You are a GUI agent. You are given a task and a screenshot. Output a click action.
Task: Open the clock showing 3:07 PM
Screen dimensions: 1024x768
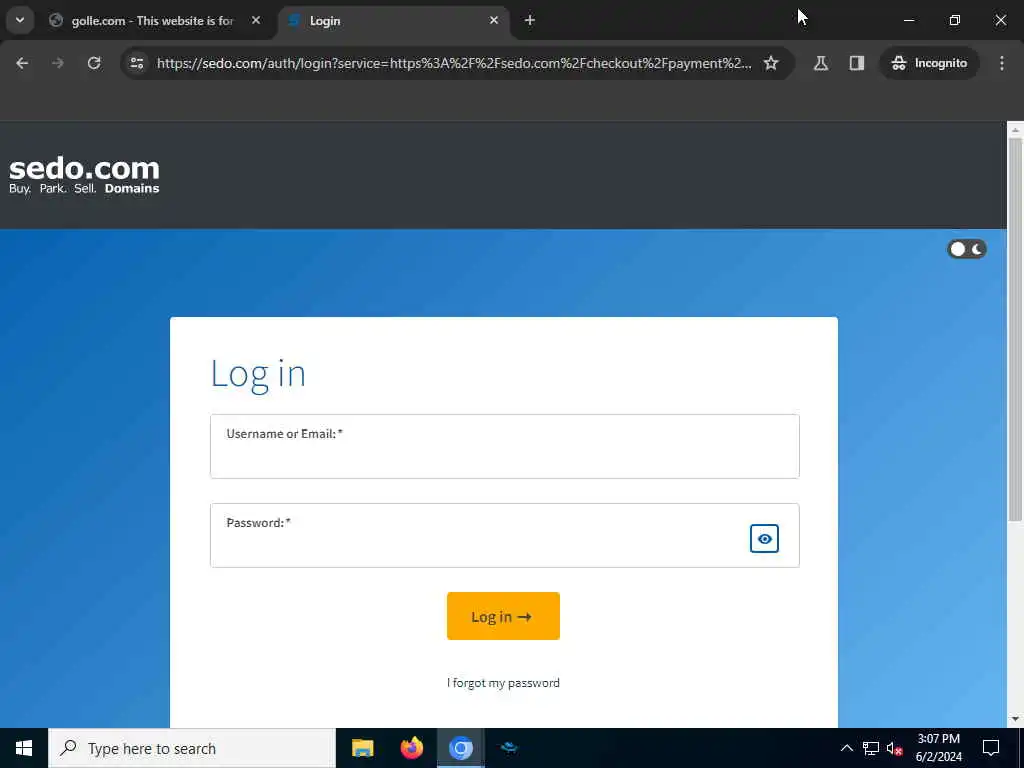click(x=938, y=748)
